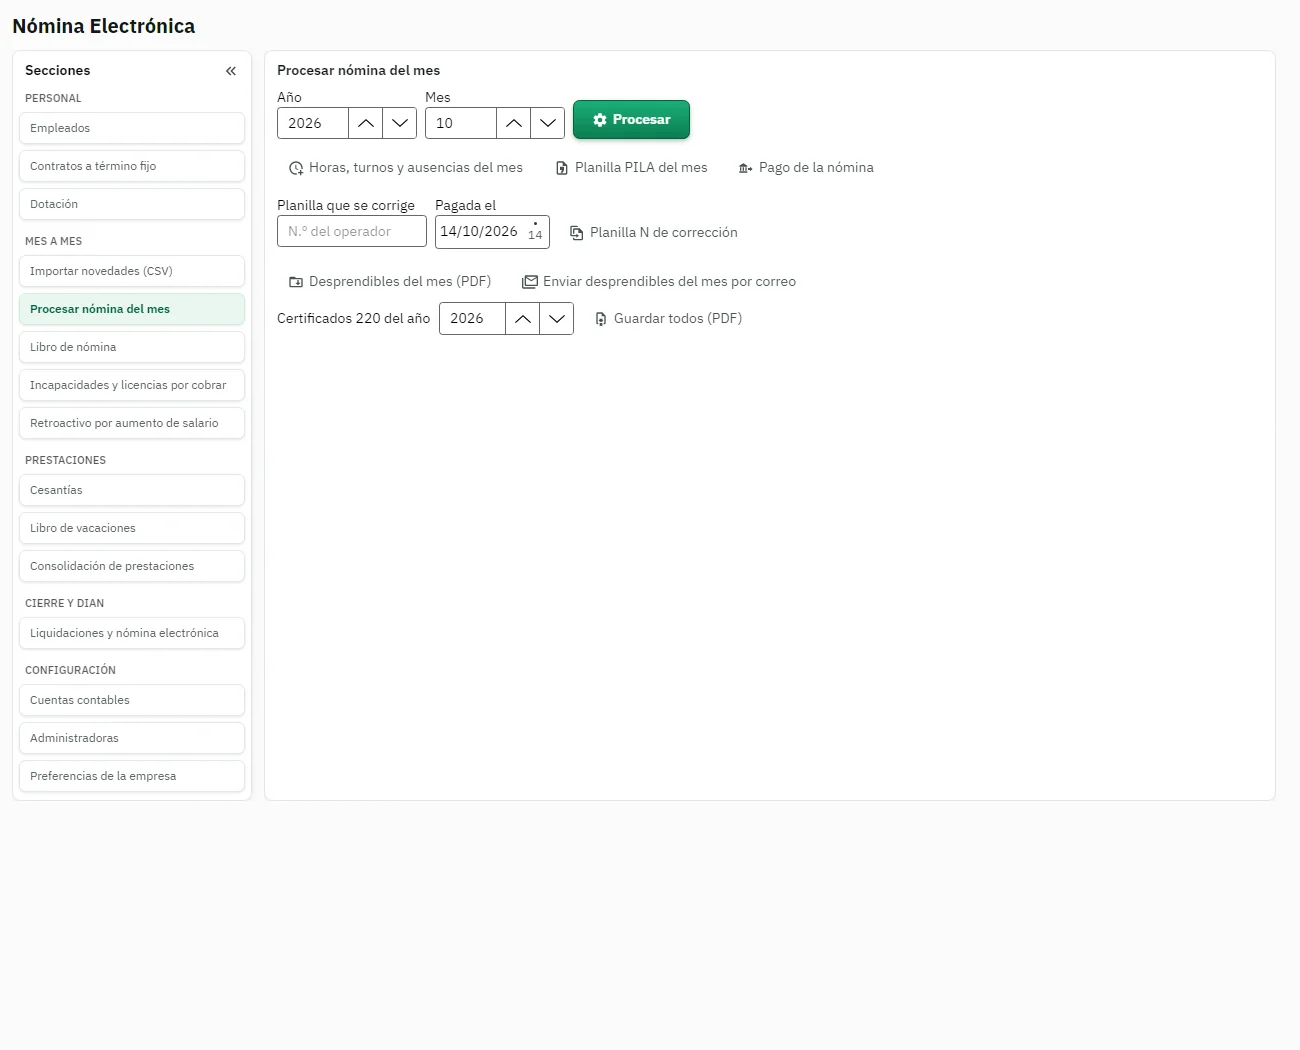Increase the Mes value
The width and height of the screenshot is (1300, 1050).
click(x=514, y=123)
